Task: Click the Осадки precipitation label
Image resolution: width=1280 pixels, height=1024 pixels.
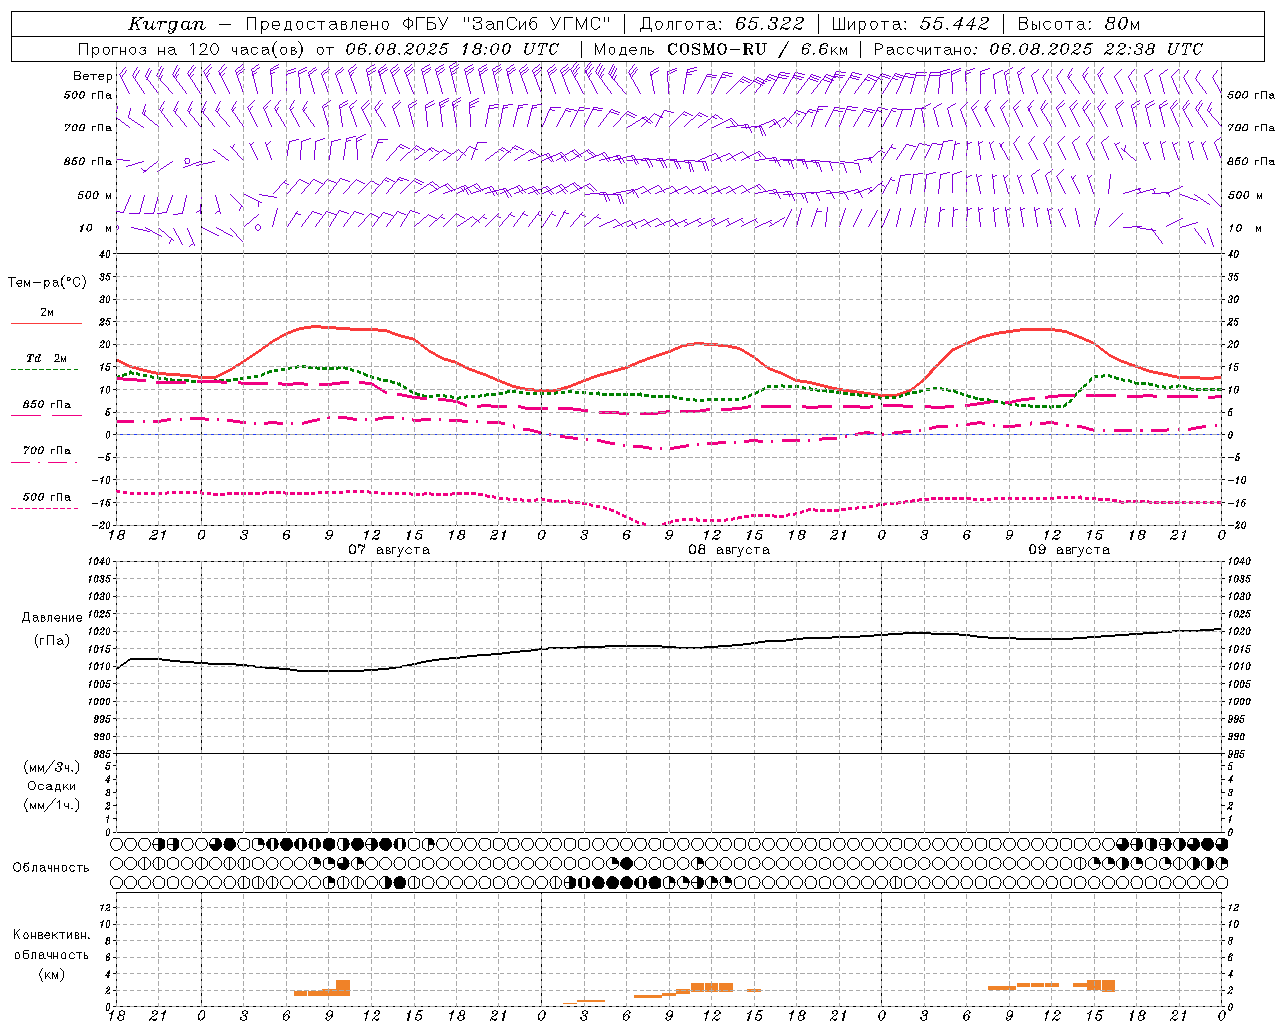Action: point(51,786)
